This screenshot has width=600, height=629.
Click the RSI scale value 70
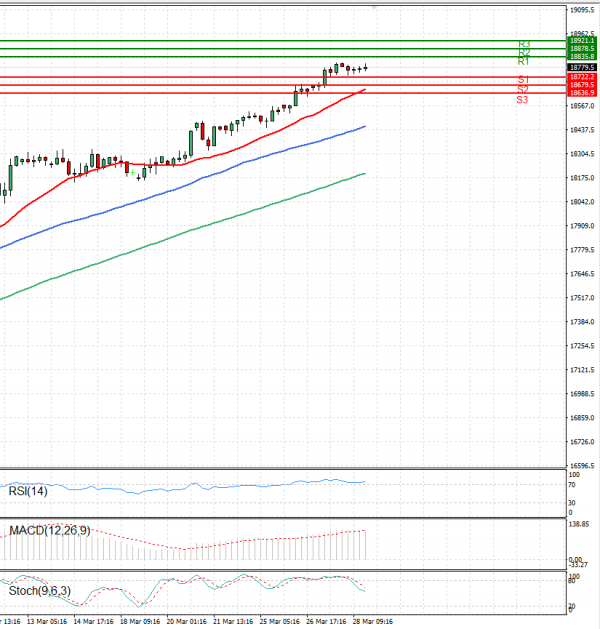tap(572, 485)
